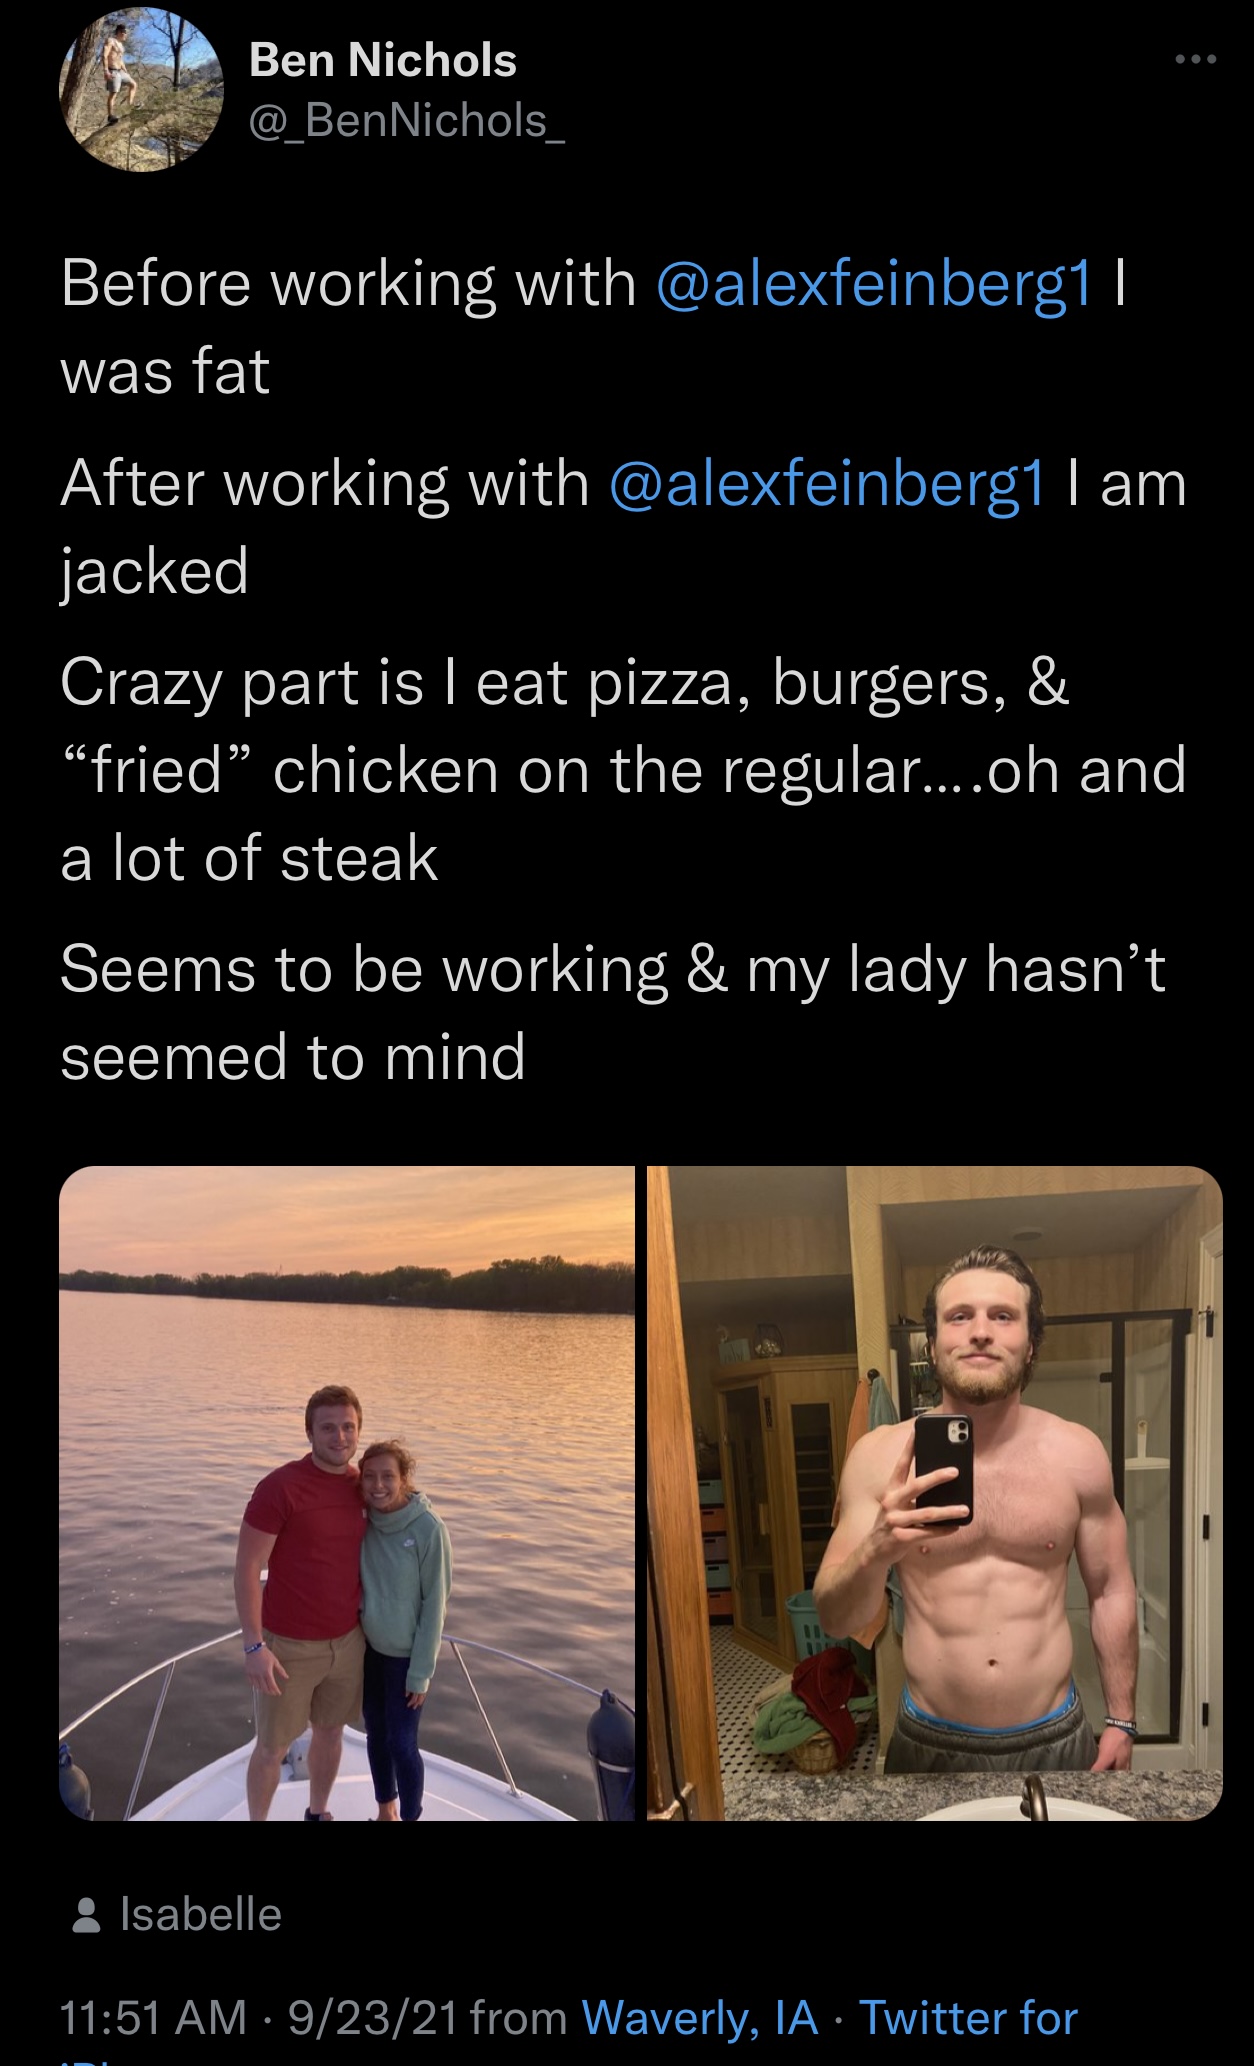Tap the tagged person icon beside Isabelle
This screenshot has height=2066, width=1254.
tap(87, 1914)
